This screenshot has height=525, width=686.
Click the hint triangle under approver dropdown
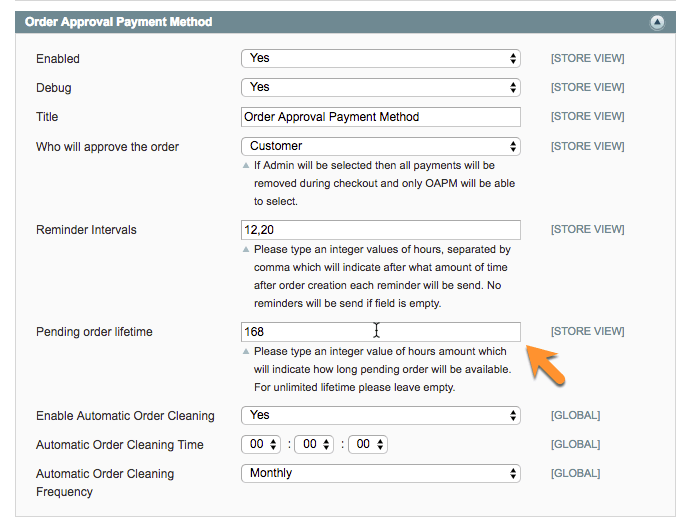coord(246,166)
